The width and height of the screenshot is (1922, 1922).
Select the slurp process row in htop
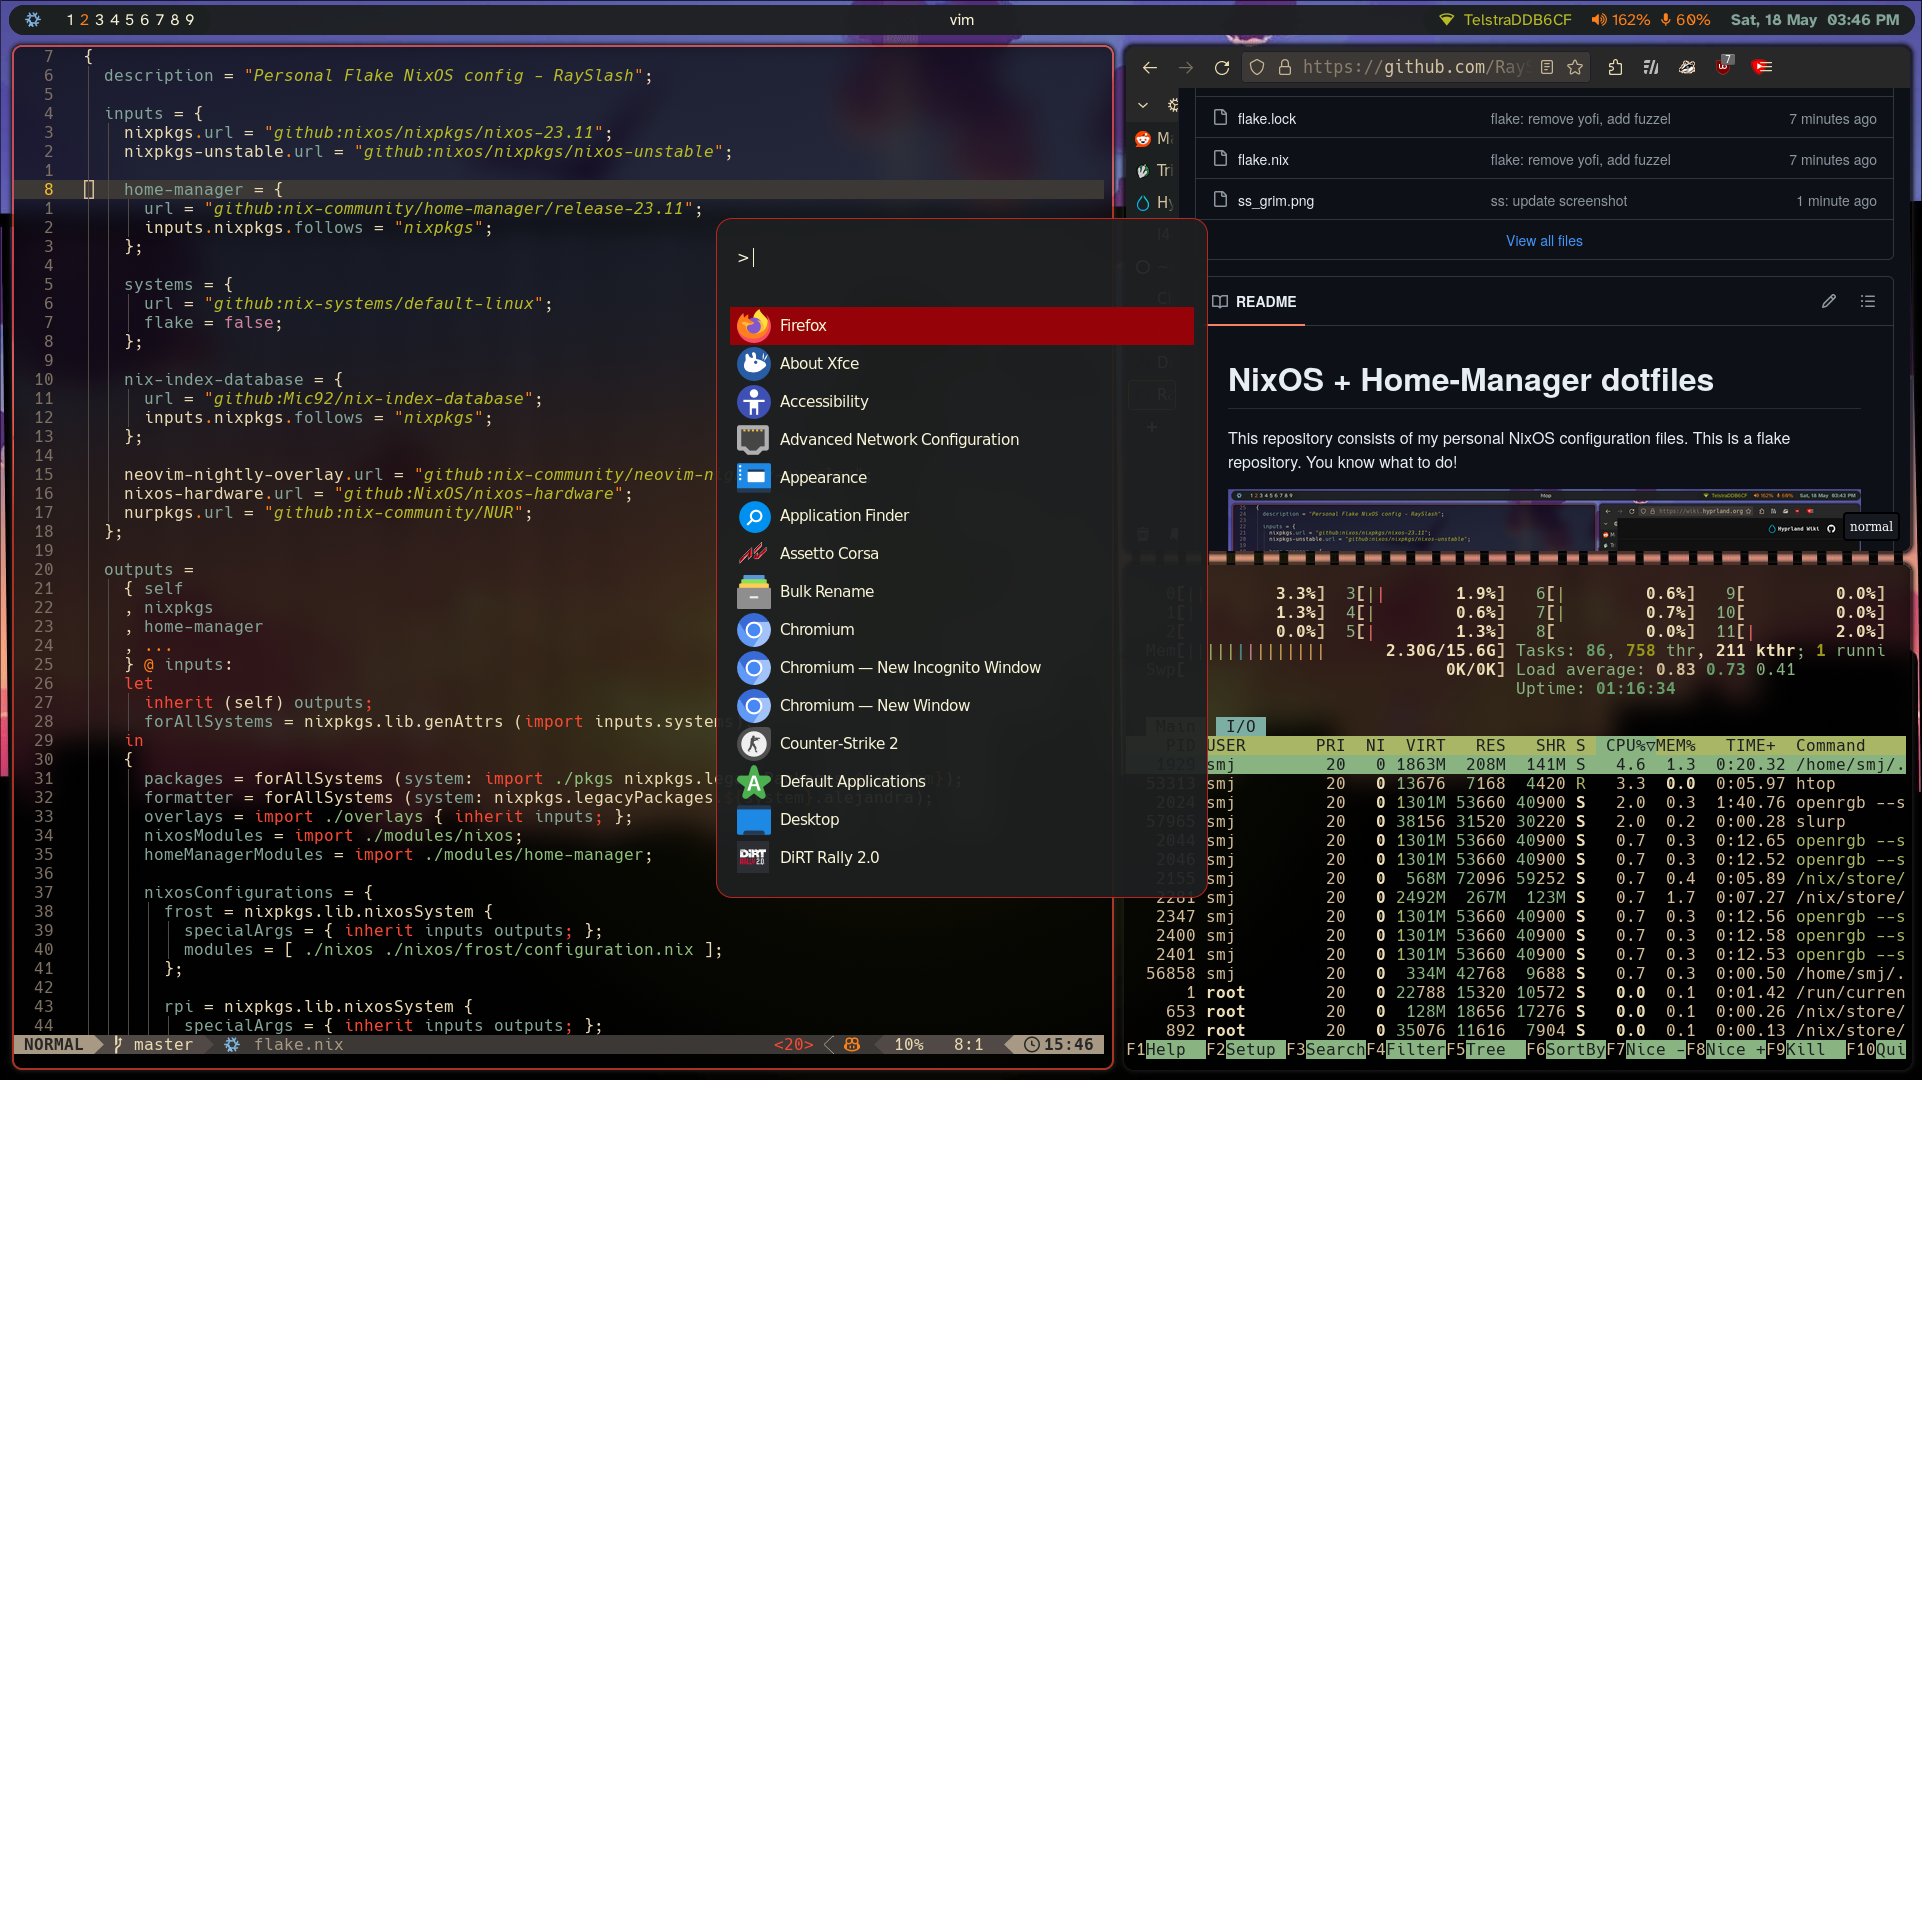tap(1516, 821)
